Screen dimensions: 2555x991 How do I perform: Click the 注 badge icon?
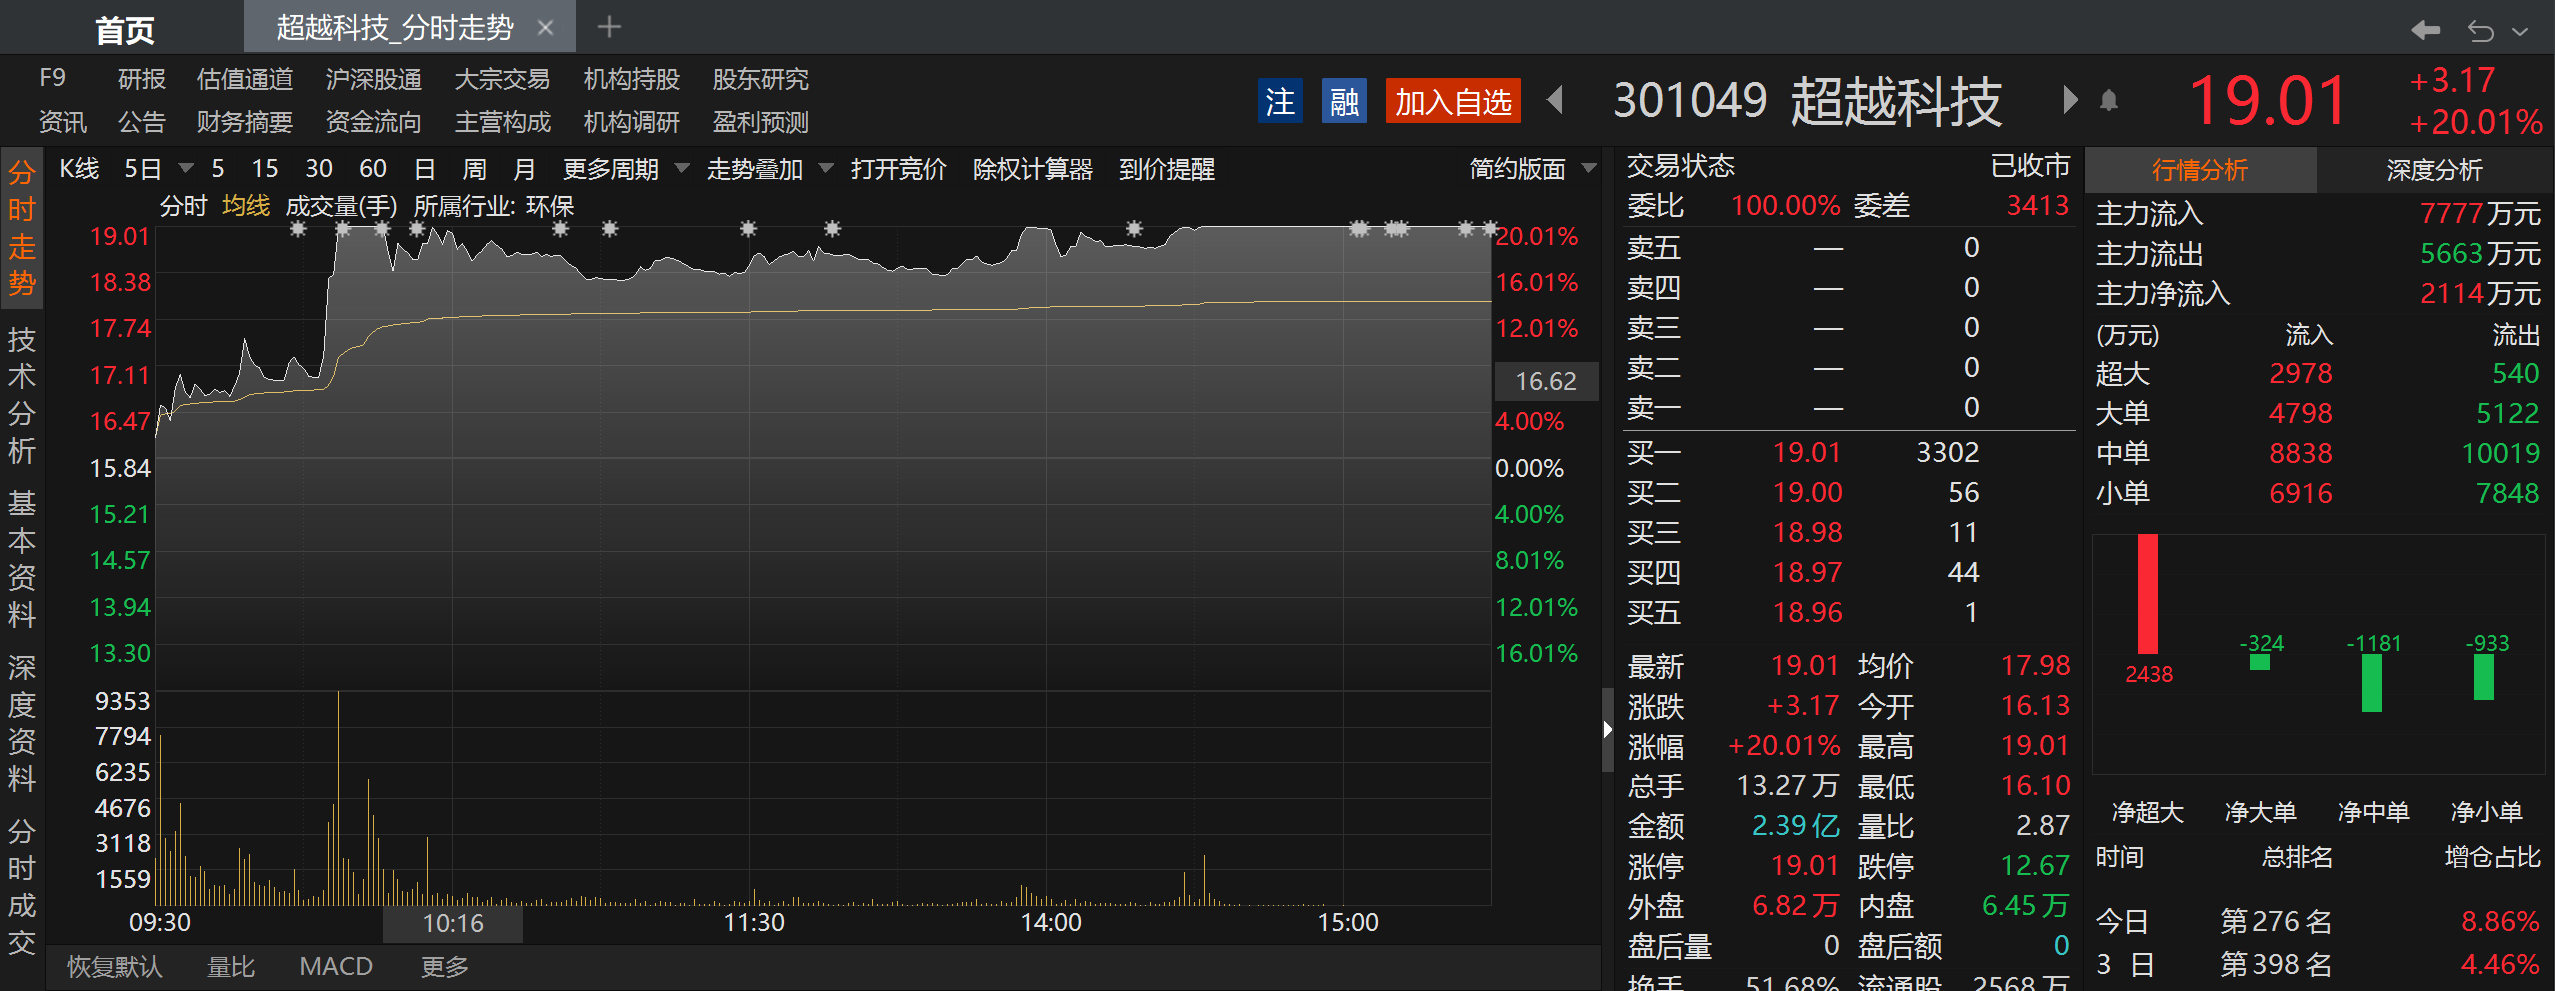click(1279, 101)
